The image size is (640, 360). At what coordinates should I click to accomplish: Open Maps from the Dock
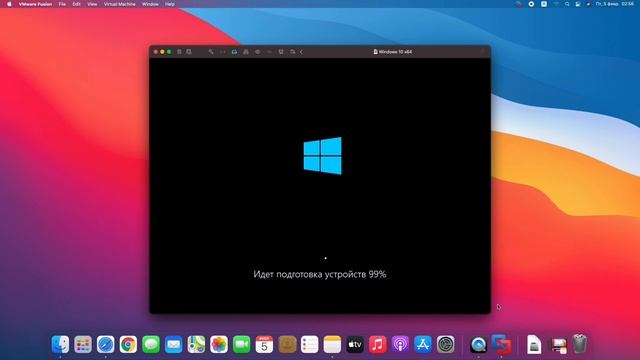(196, 344)
